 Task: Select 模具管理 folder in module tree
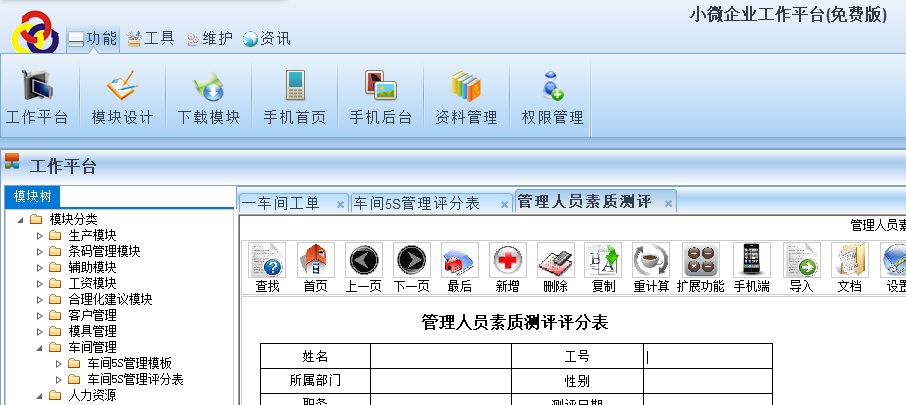92,332
